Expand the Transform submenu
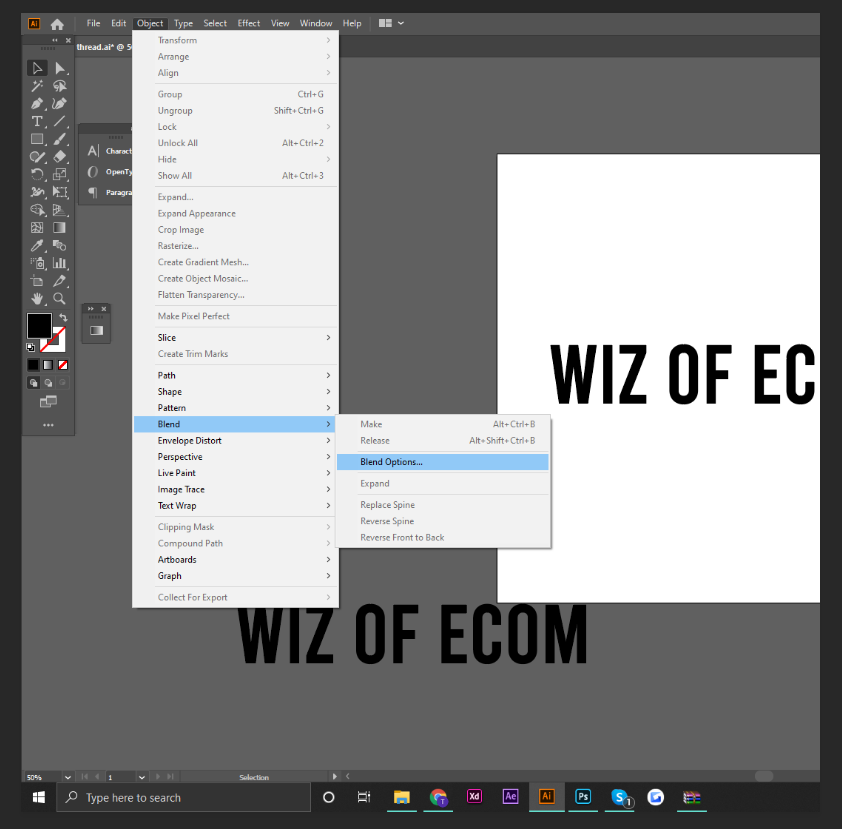The image size is (842, 829). (180, 40)
